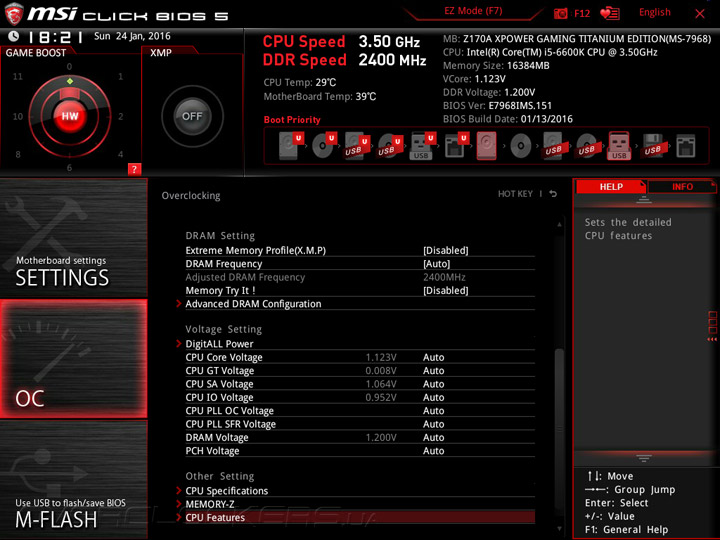Switch to EZ Mode (F7)
This screenshot has height=540, width=720.
tap(473, 11)
